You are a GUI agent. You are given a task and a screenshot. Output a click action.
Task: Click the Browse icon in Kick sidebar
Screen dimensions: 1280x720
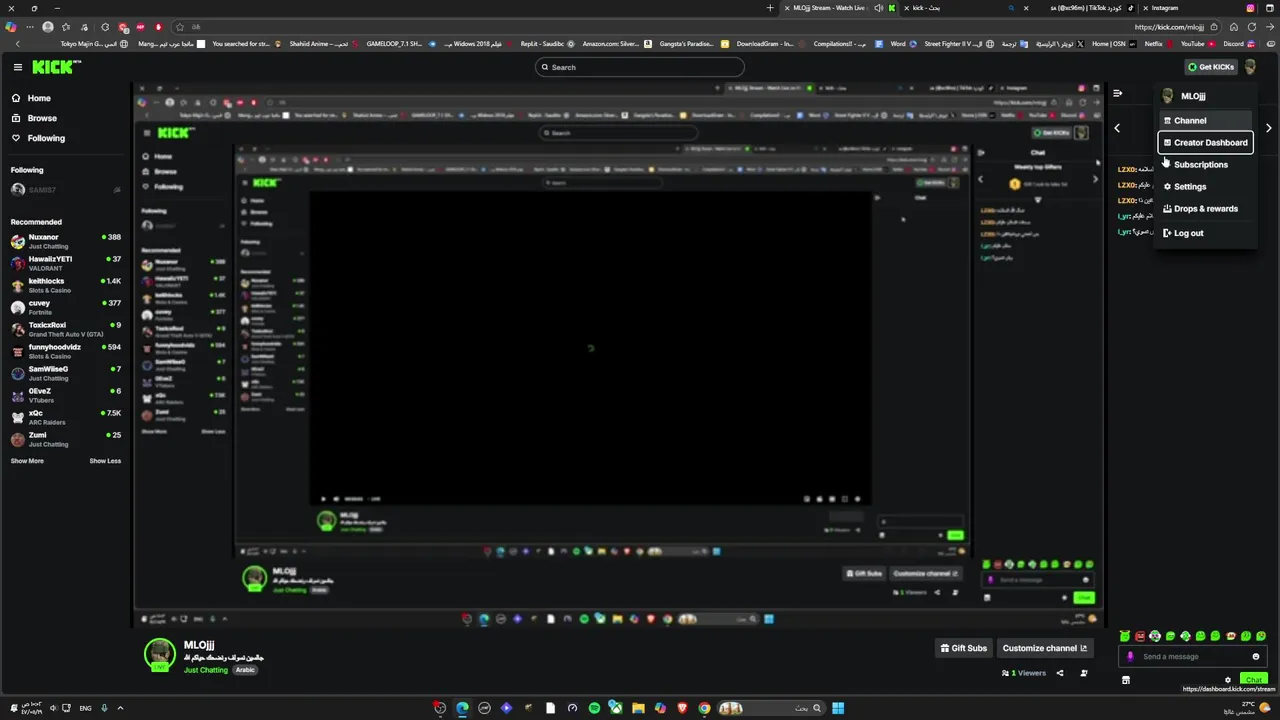point(16,118)
